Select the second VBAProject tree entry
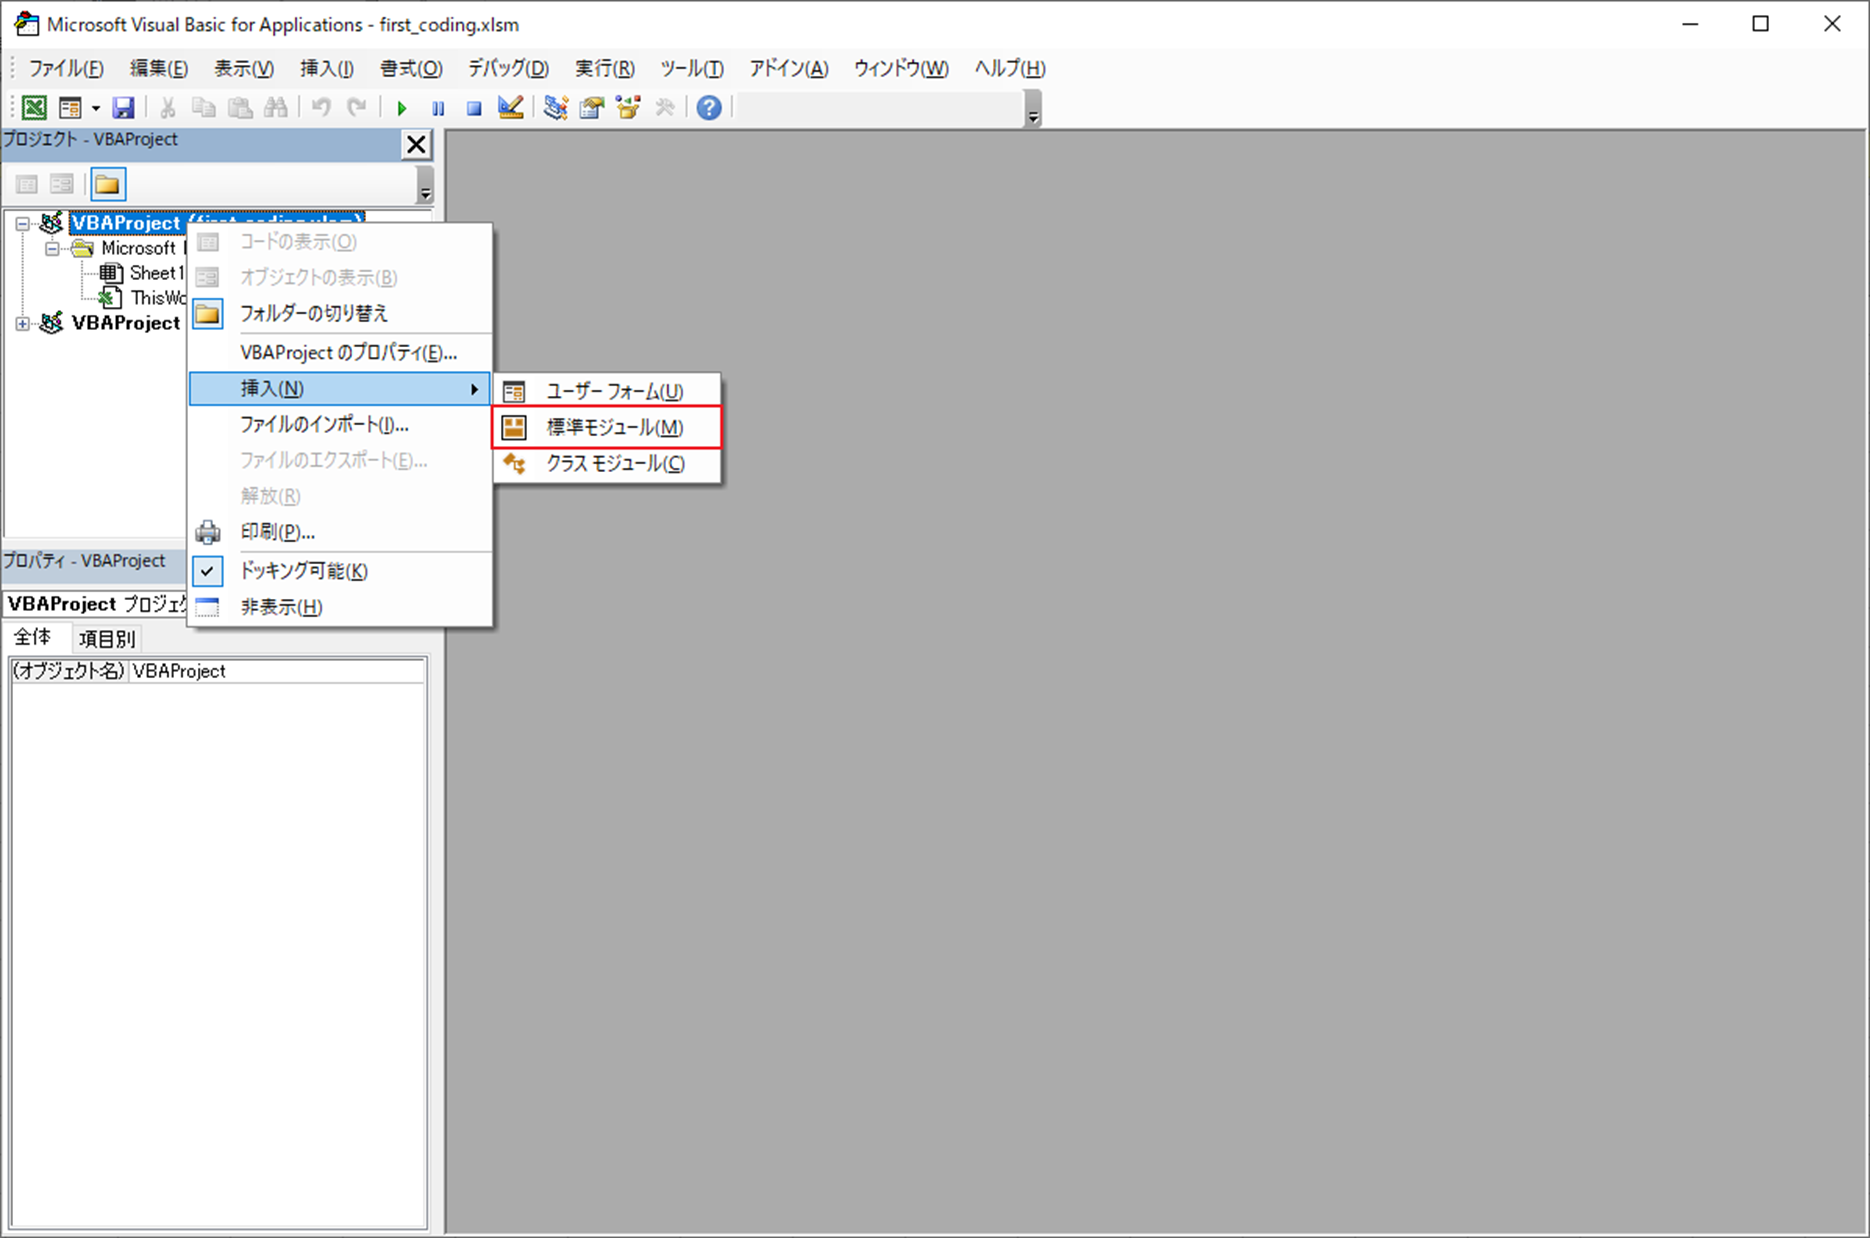Image resolution: width=1870 pixels, height=1238 pixels. pyautogui.click(x=126, y=323)
